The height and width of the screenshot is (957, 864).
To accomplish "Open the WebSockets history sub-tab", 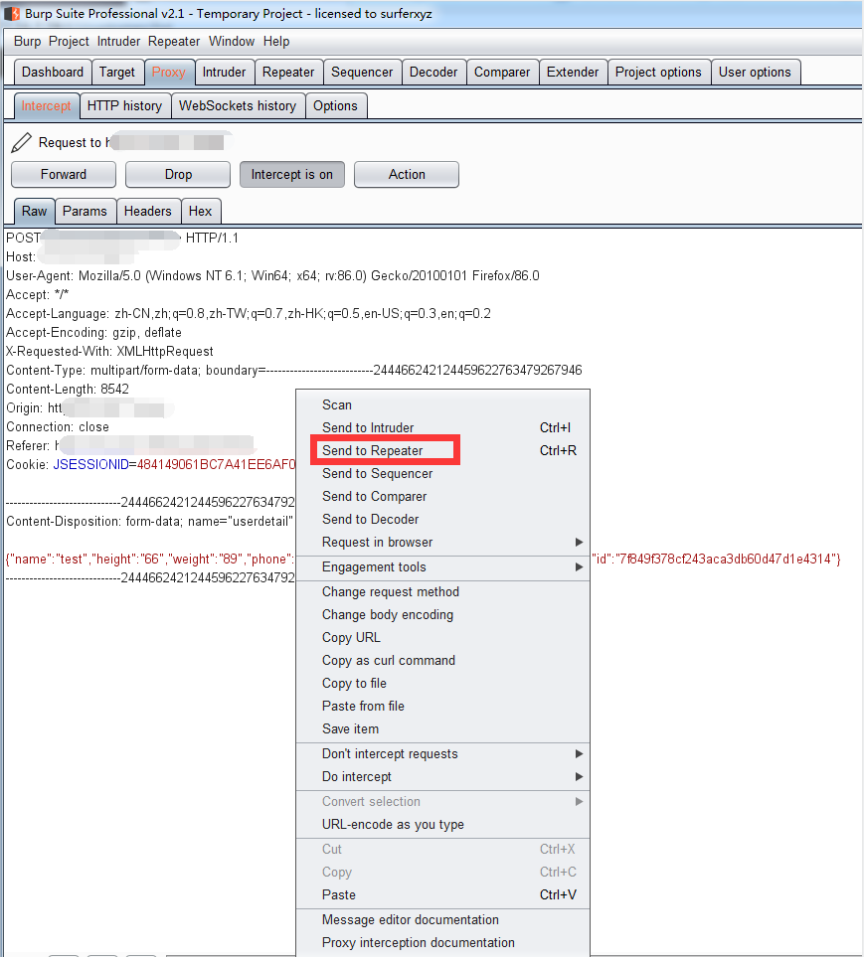I will click(237, 106).
